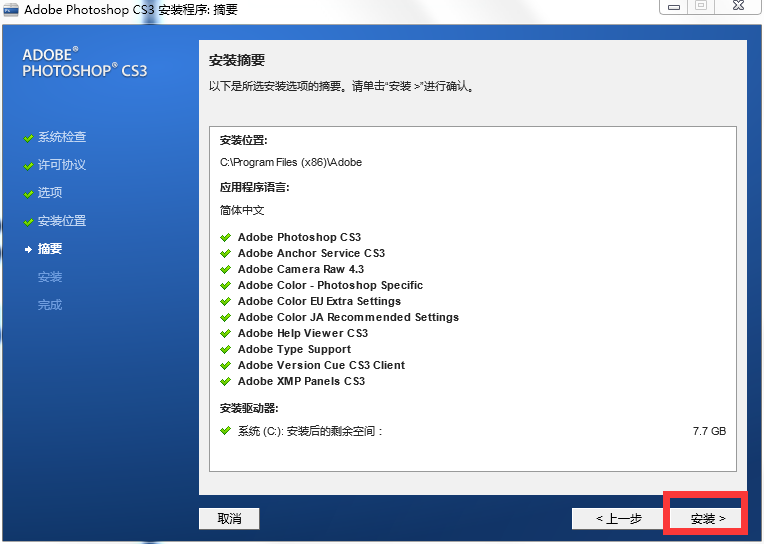764x544 pixels.
Task: Click the 安装驱动器: heading
Action: click(249, 408)
